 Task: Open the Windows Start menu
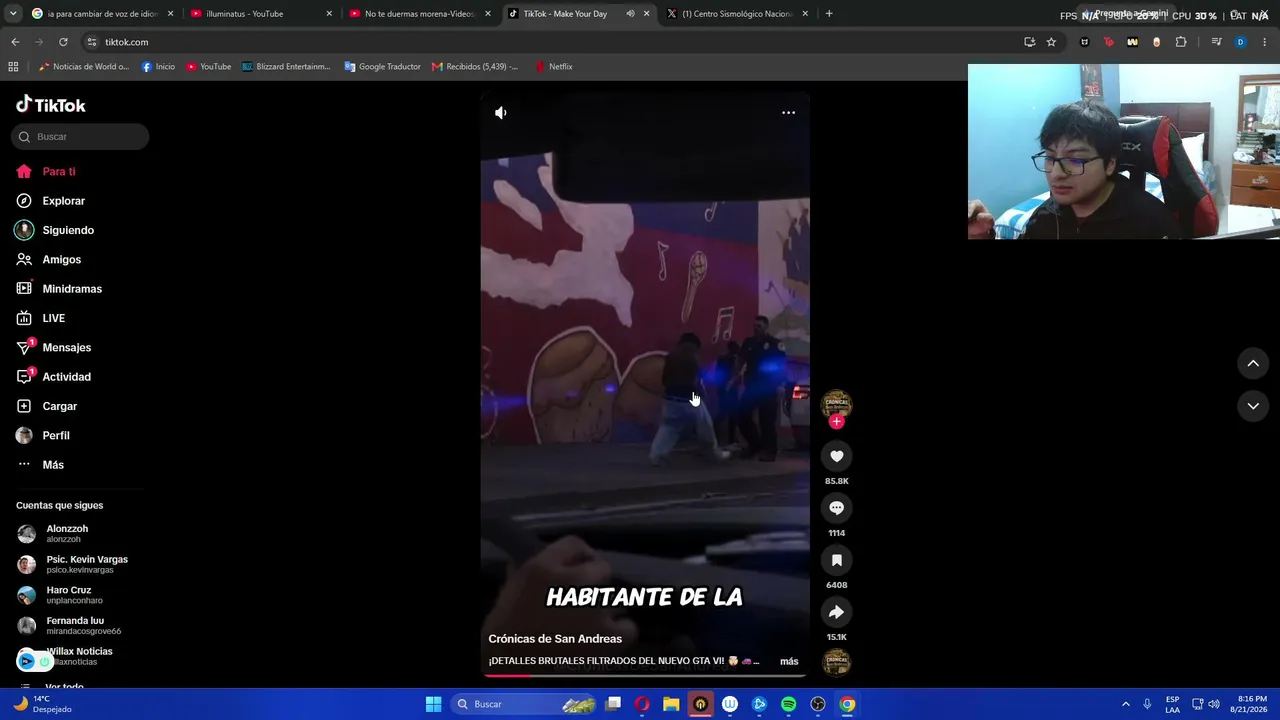click(x=433, y=704)
